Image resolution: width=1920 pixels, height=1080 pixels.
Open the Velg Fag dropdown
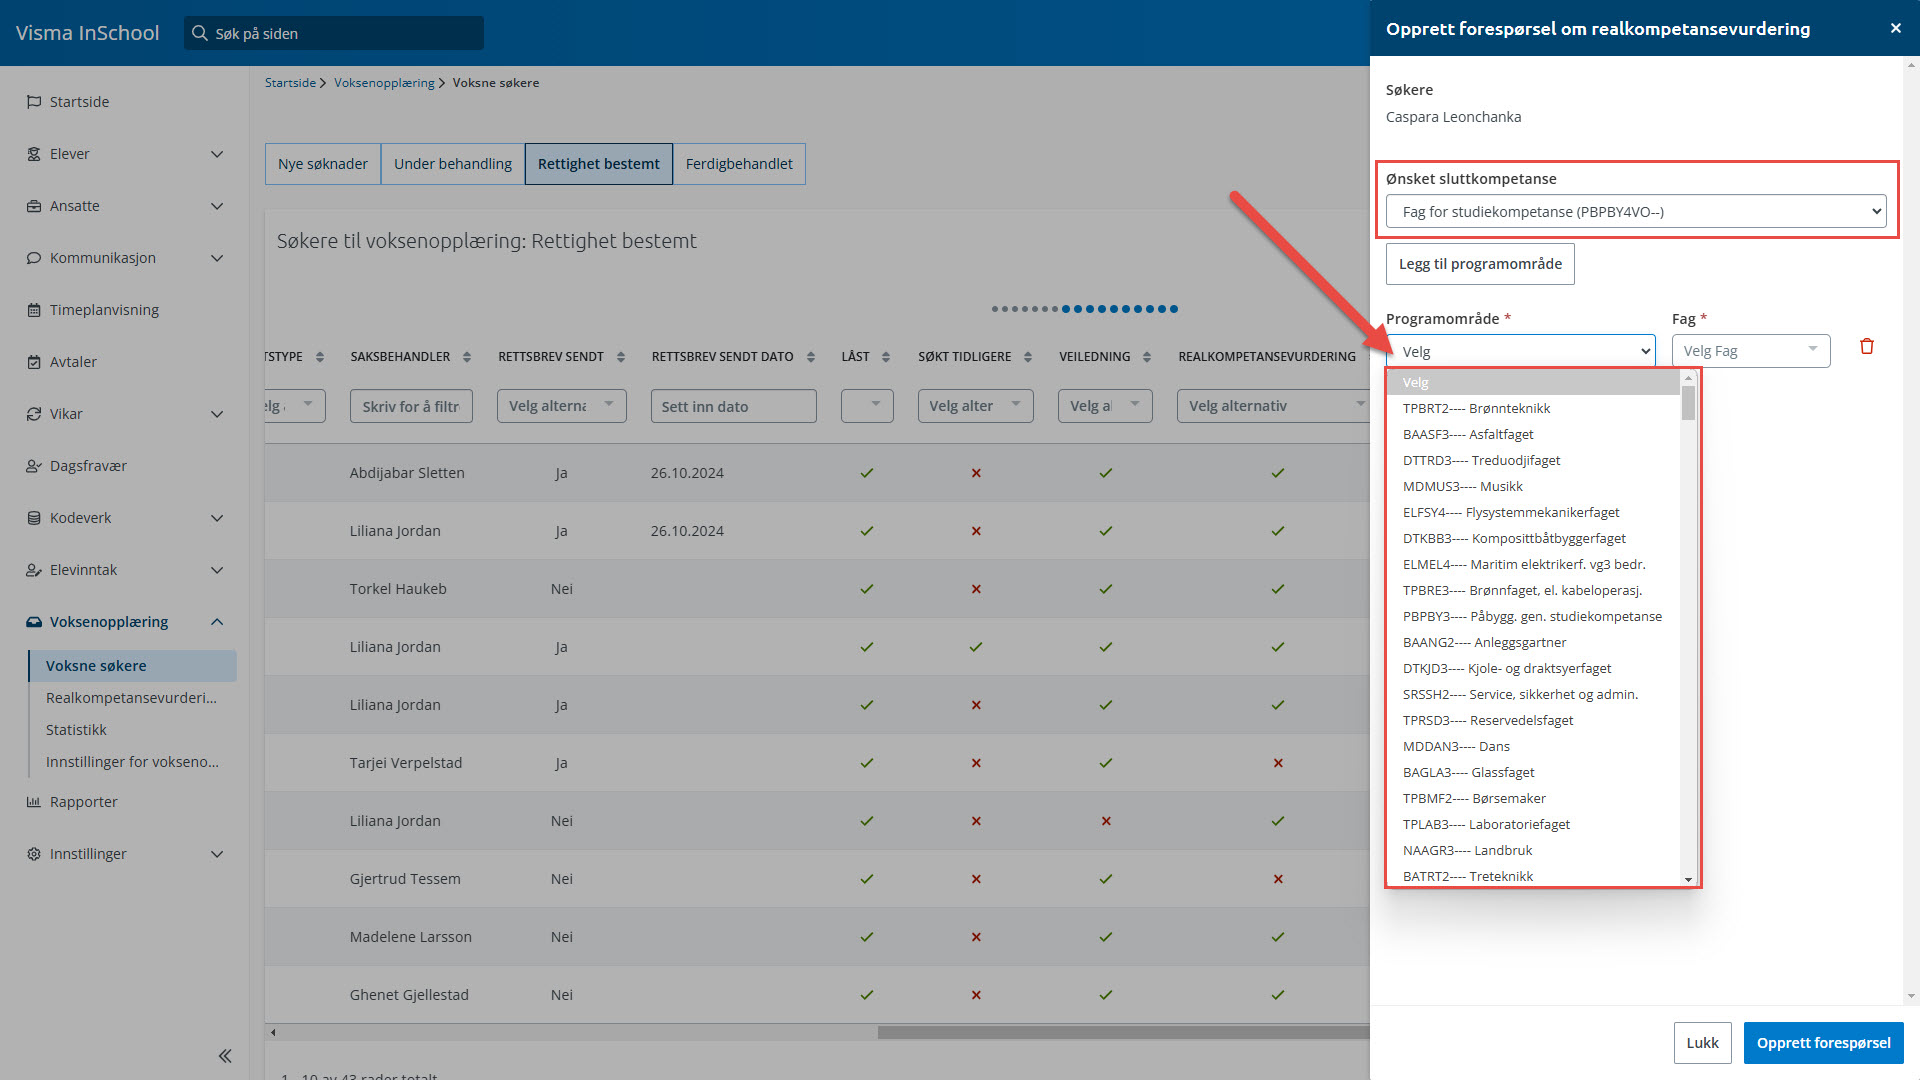click(1750, 351)
